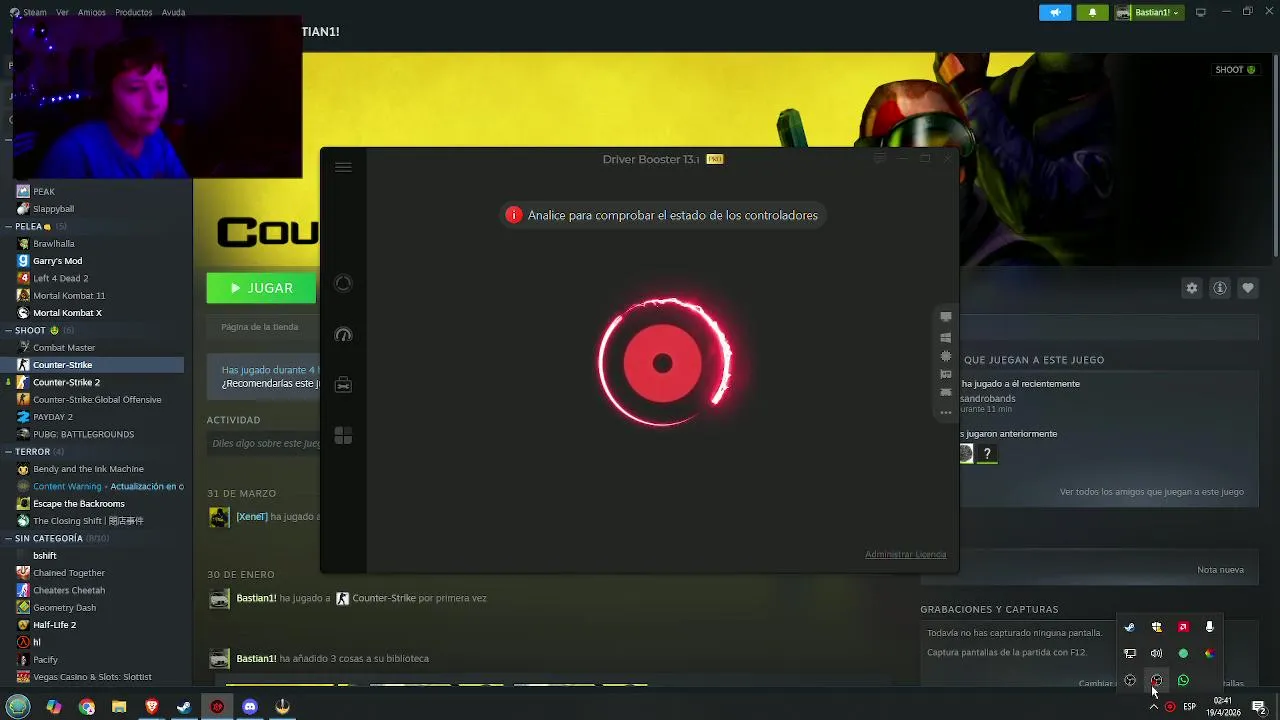
Task: Open Driver Booster hamburger menu
Action: pos(343,167)
